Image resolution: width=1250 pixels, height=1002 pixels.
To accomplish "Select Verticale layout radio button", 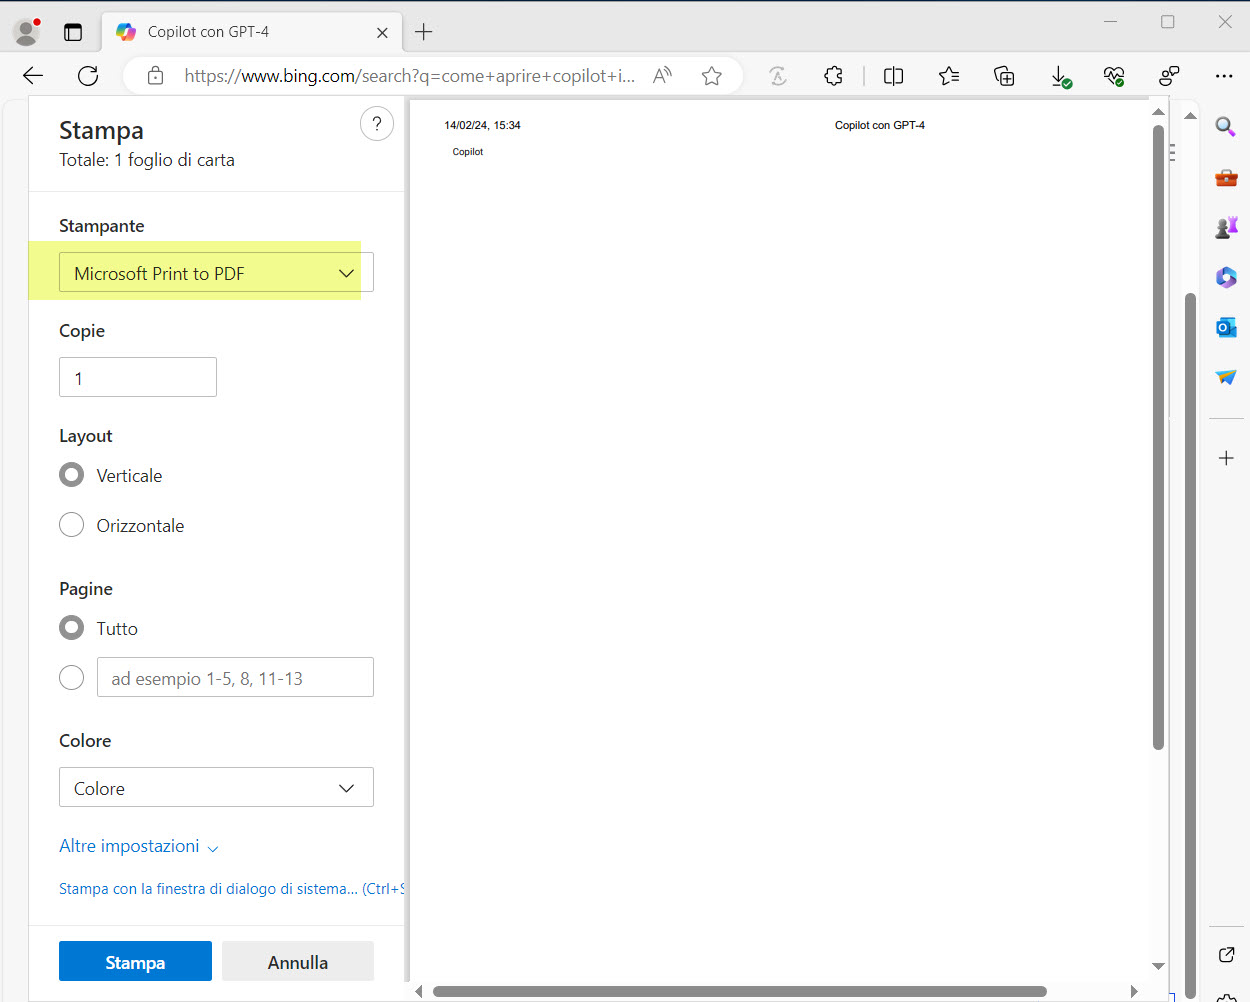I will [71, 475].
